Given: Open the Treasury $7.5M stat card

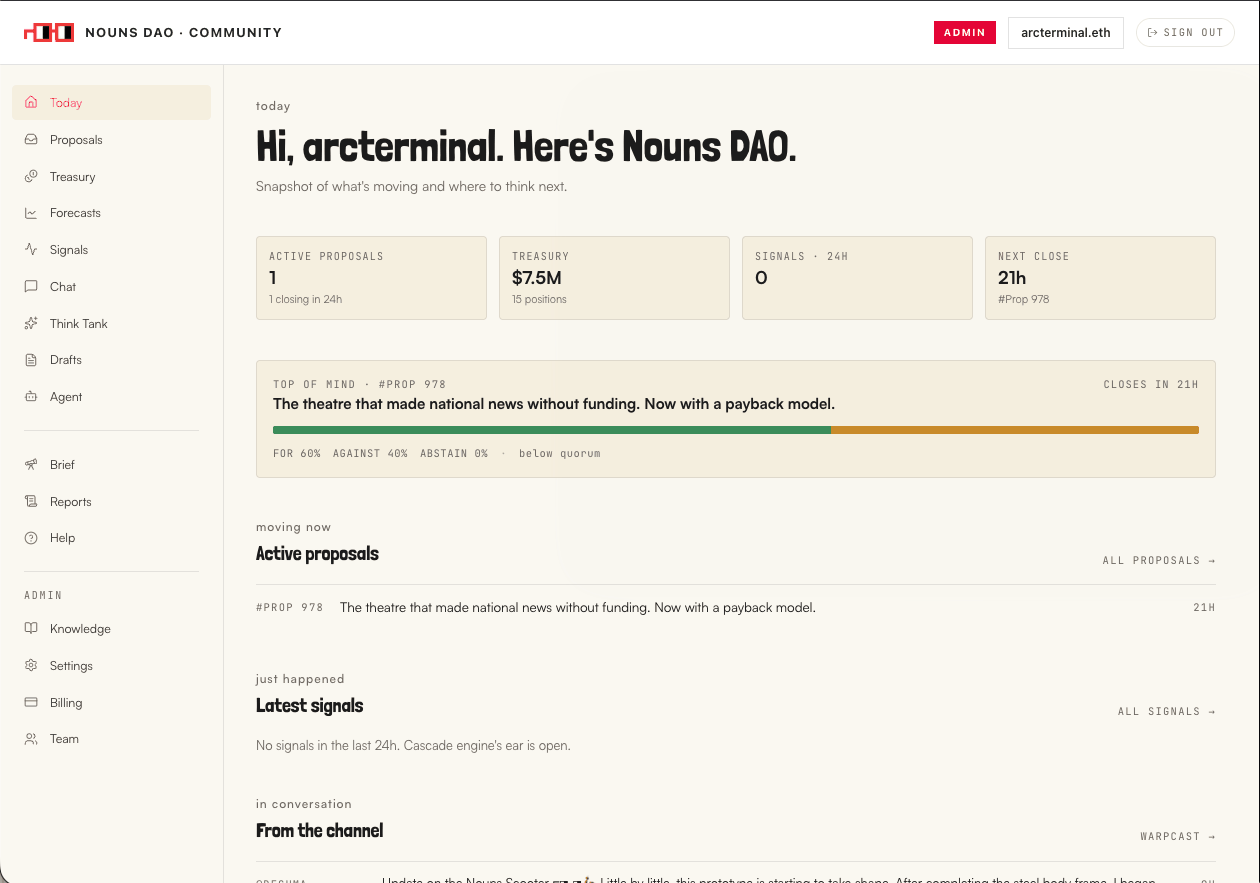Looking at the screenshot, I should tap(614, 278).
